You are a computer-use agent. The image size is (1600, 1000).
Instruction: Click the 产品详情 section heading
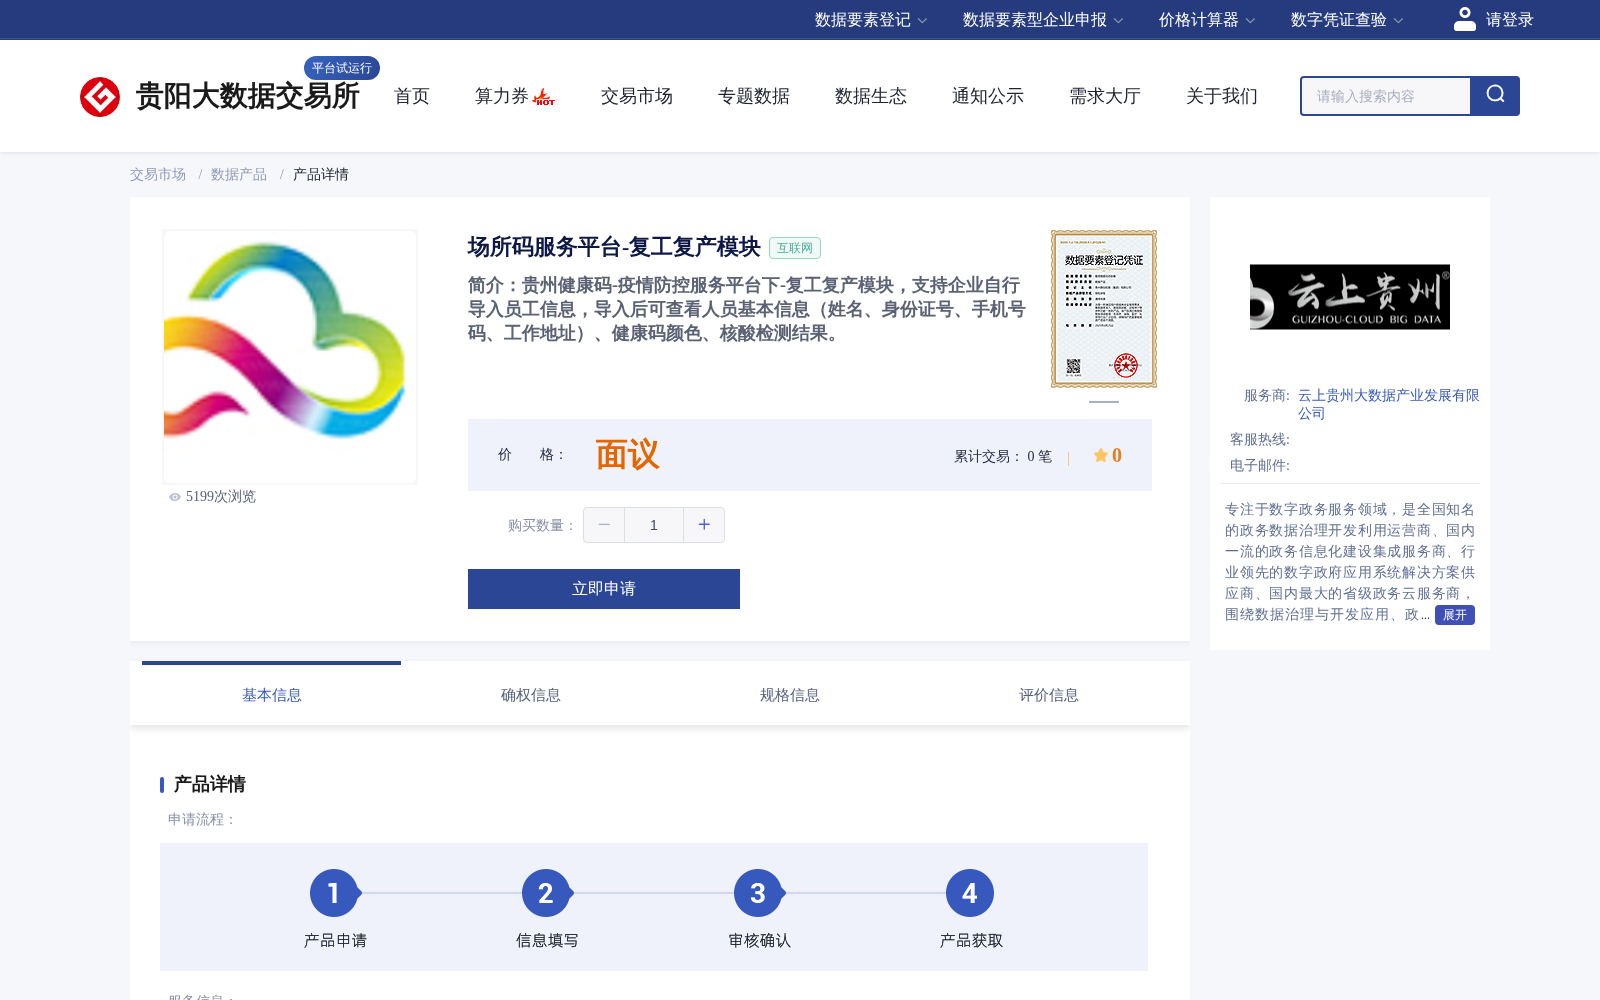pyautogui.click(x=209, y=784)
